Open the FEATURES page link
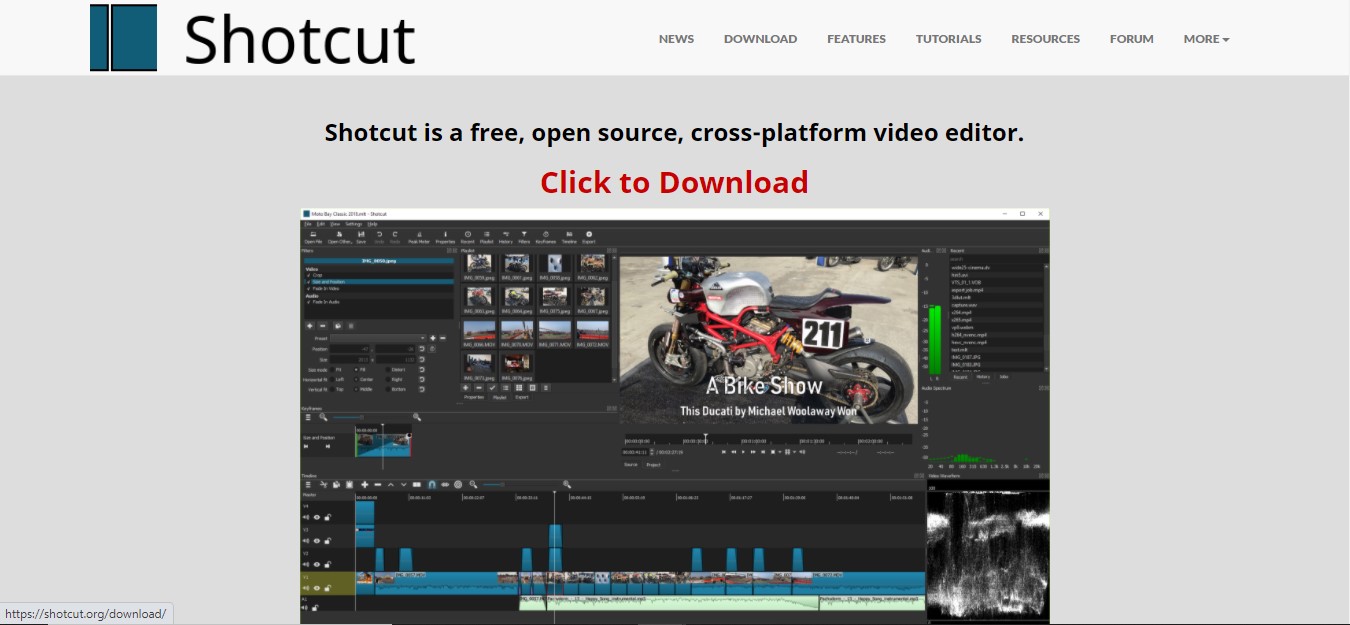 856,39
